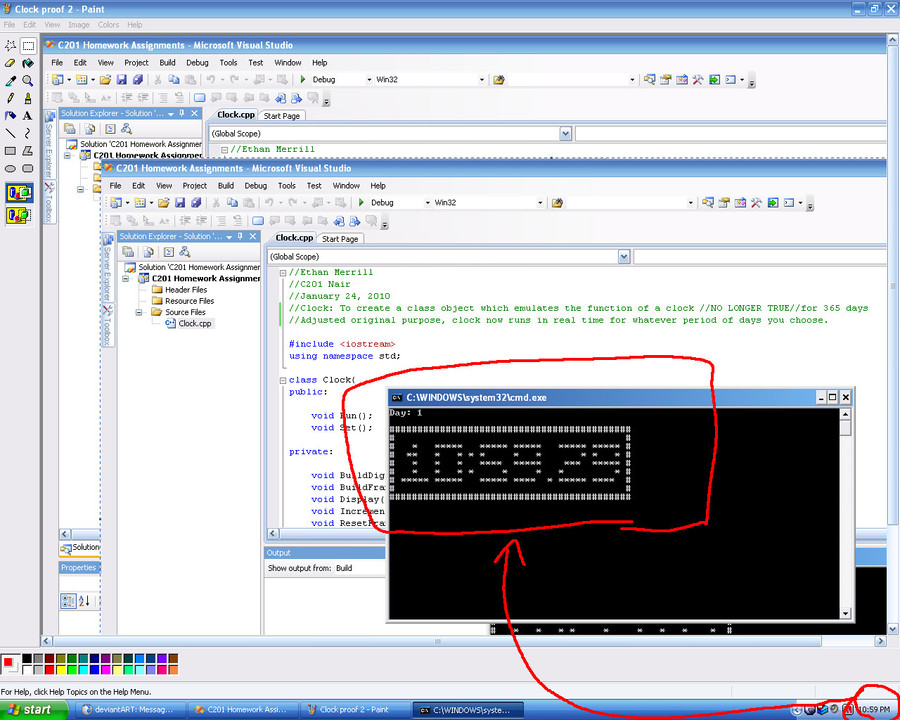Enable the transparent selection option in Paint

[x=19, y=216]
